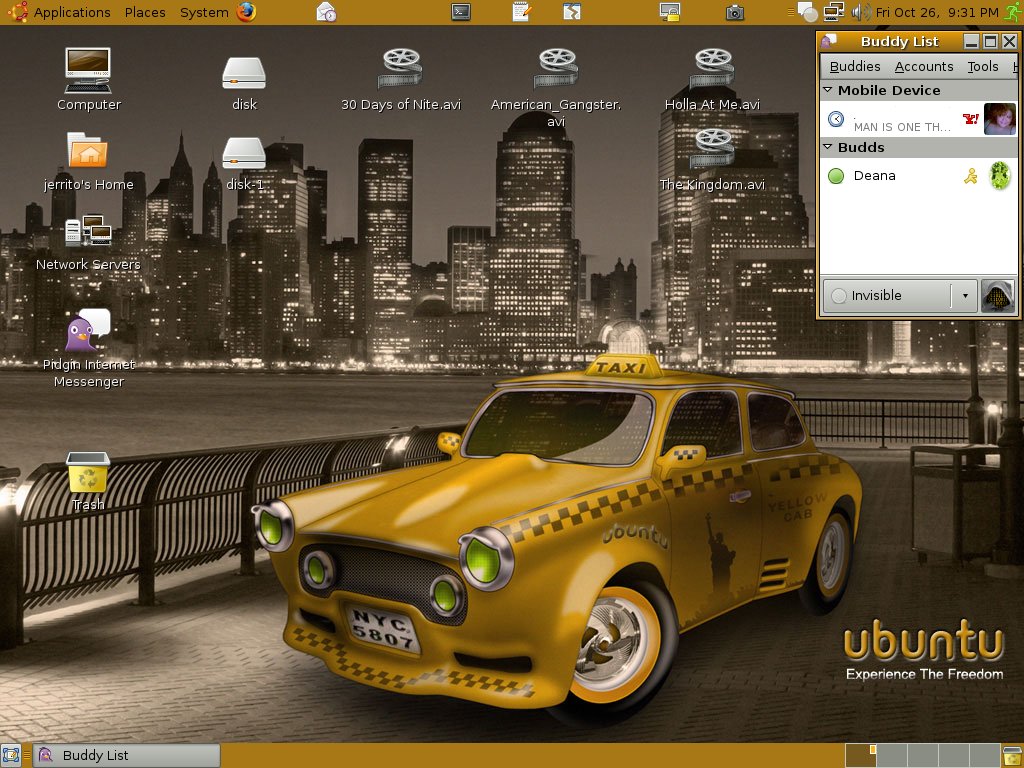This screenshot has height=768, width=1024.
Task: Switch to the third workspace
Action: 923,756
